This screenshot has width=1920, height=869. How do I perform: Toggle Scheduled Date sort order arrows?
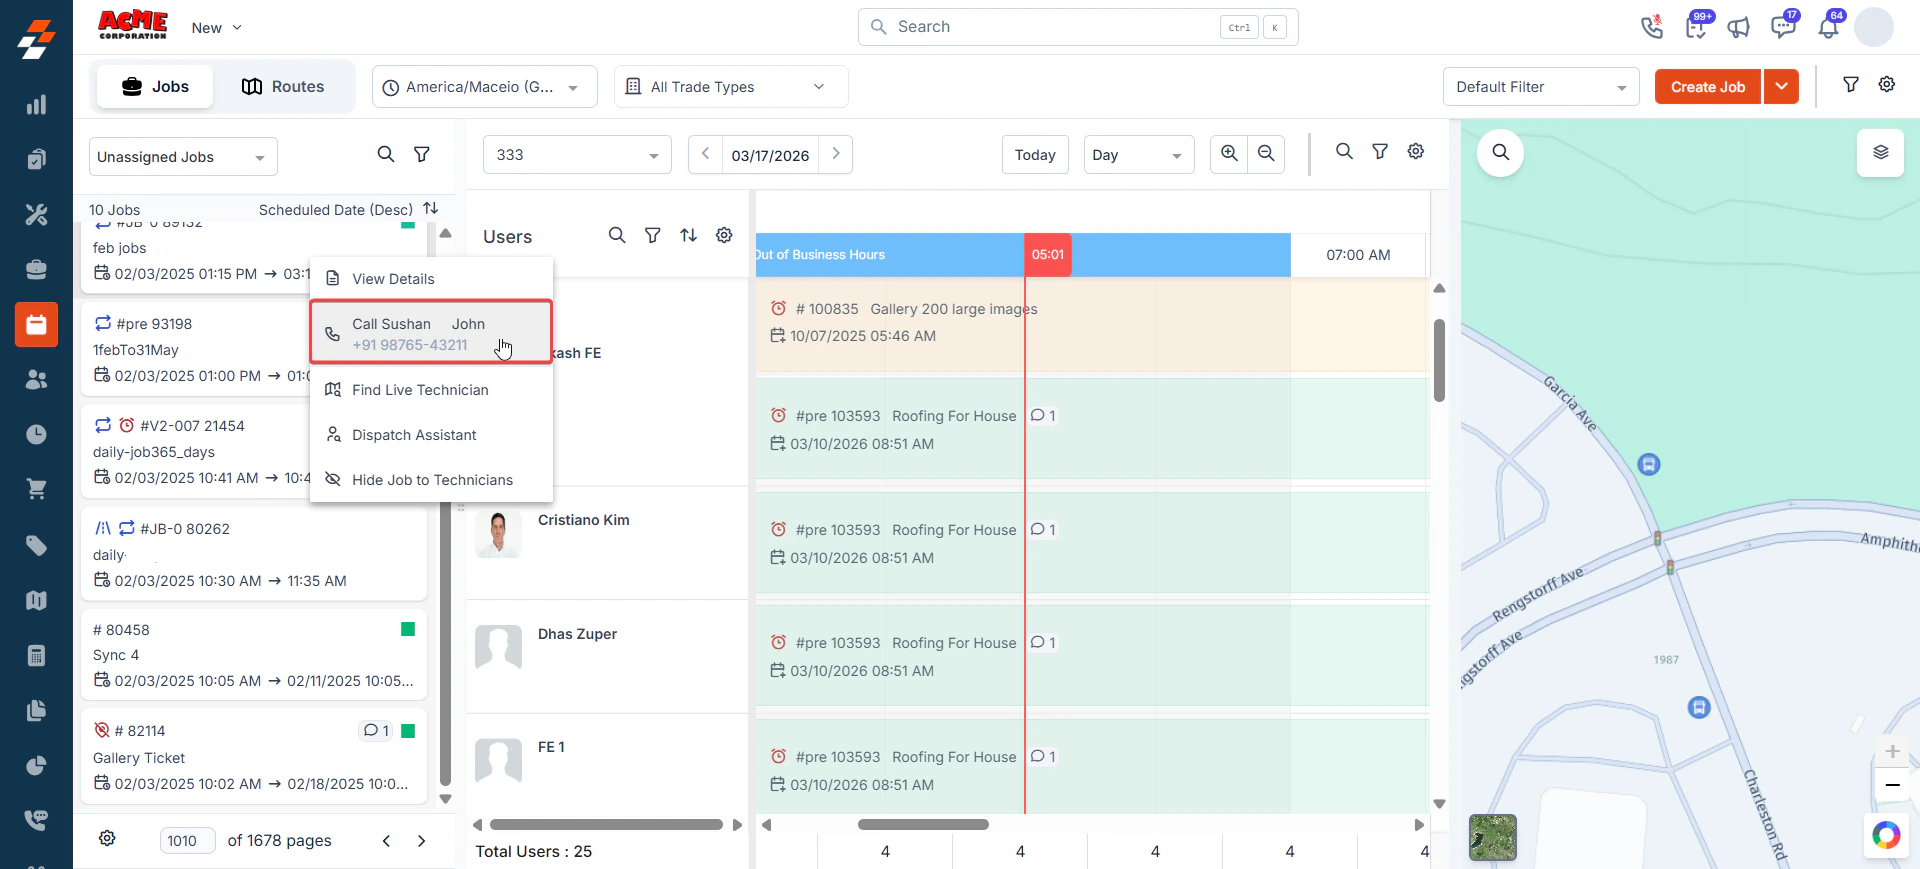[431, 208]
